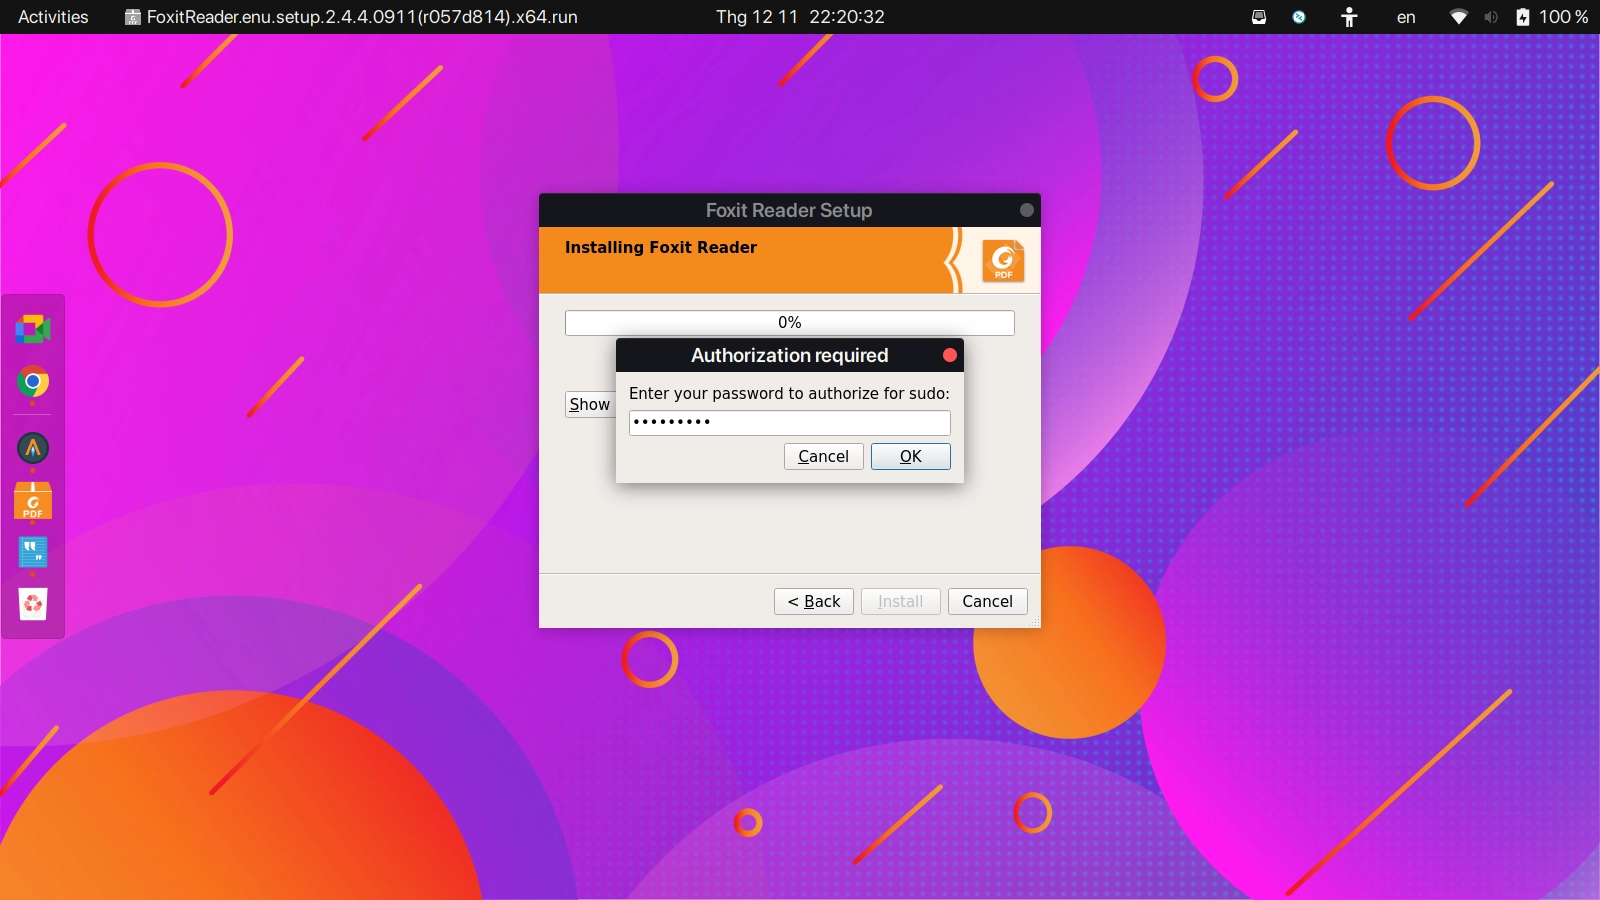Open the blue notes app in dock
The width and height of the screenshot is (1600, 900).
point(33,552)
